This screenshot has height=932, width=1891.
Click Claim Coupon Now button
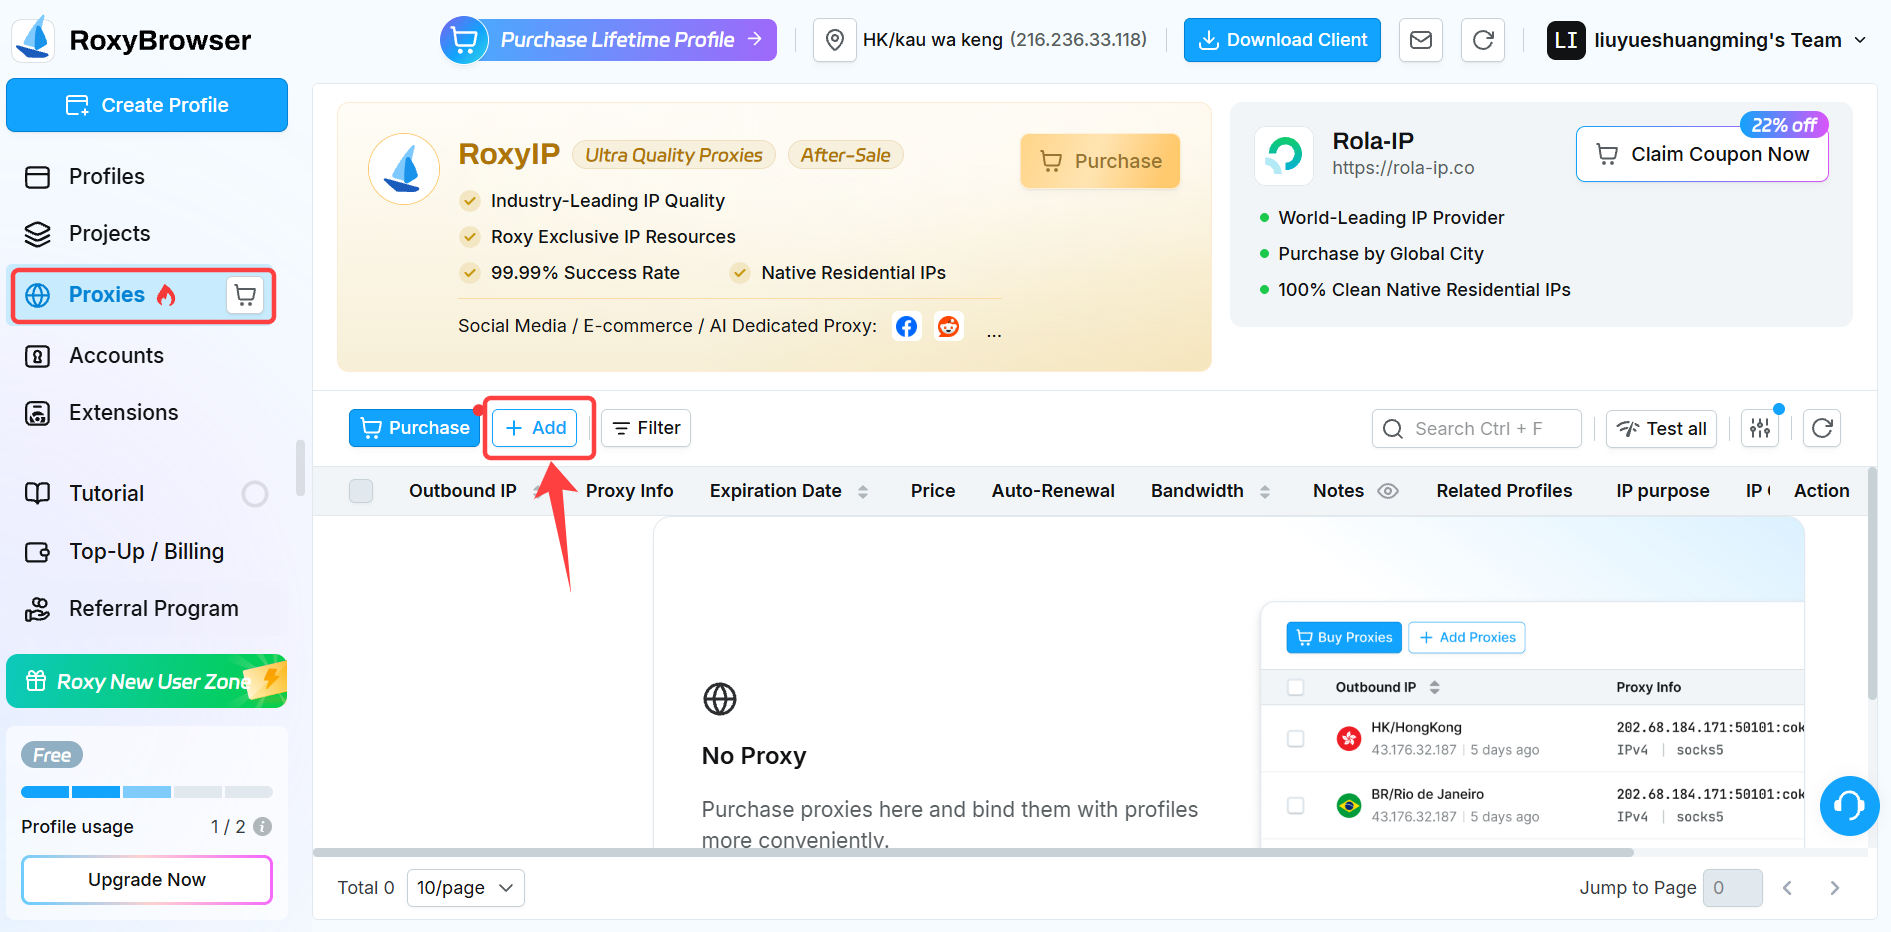[1702, 154]
